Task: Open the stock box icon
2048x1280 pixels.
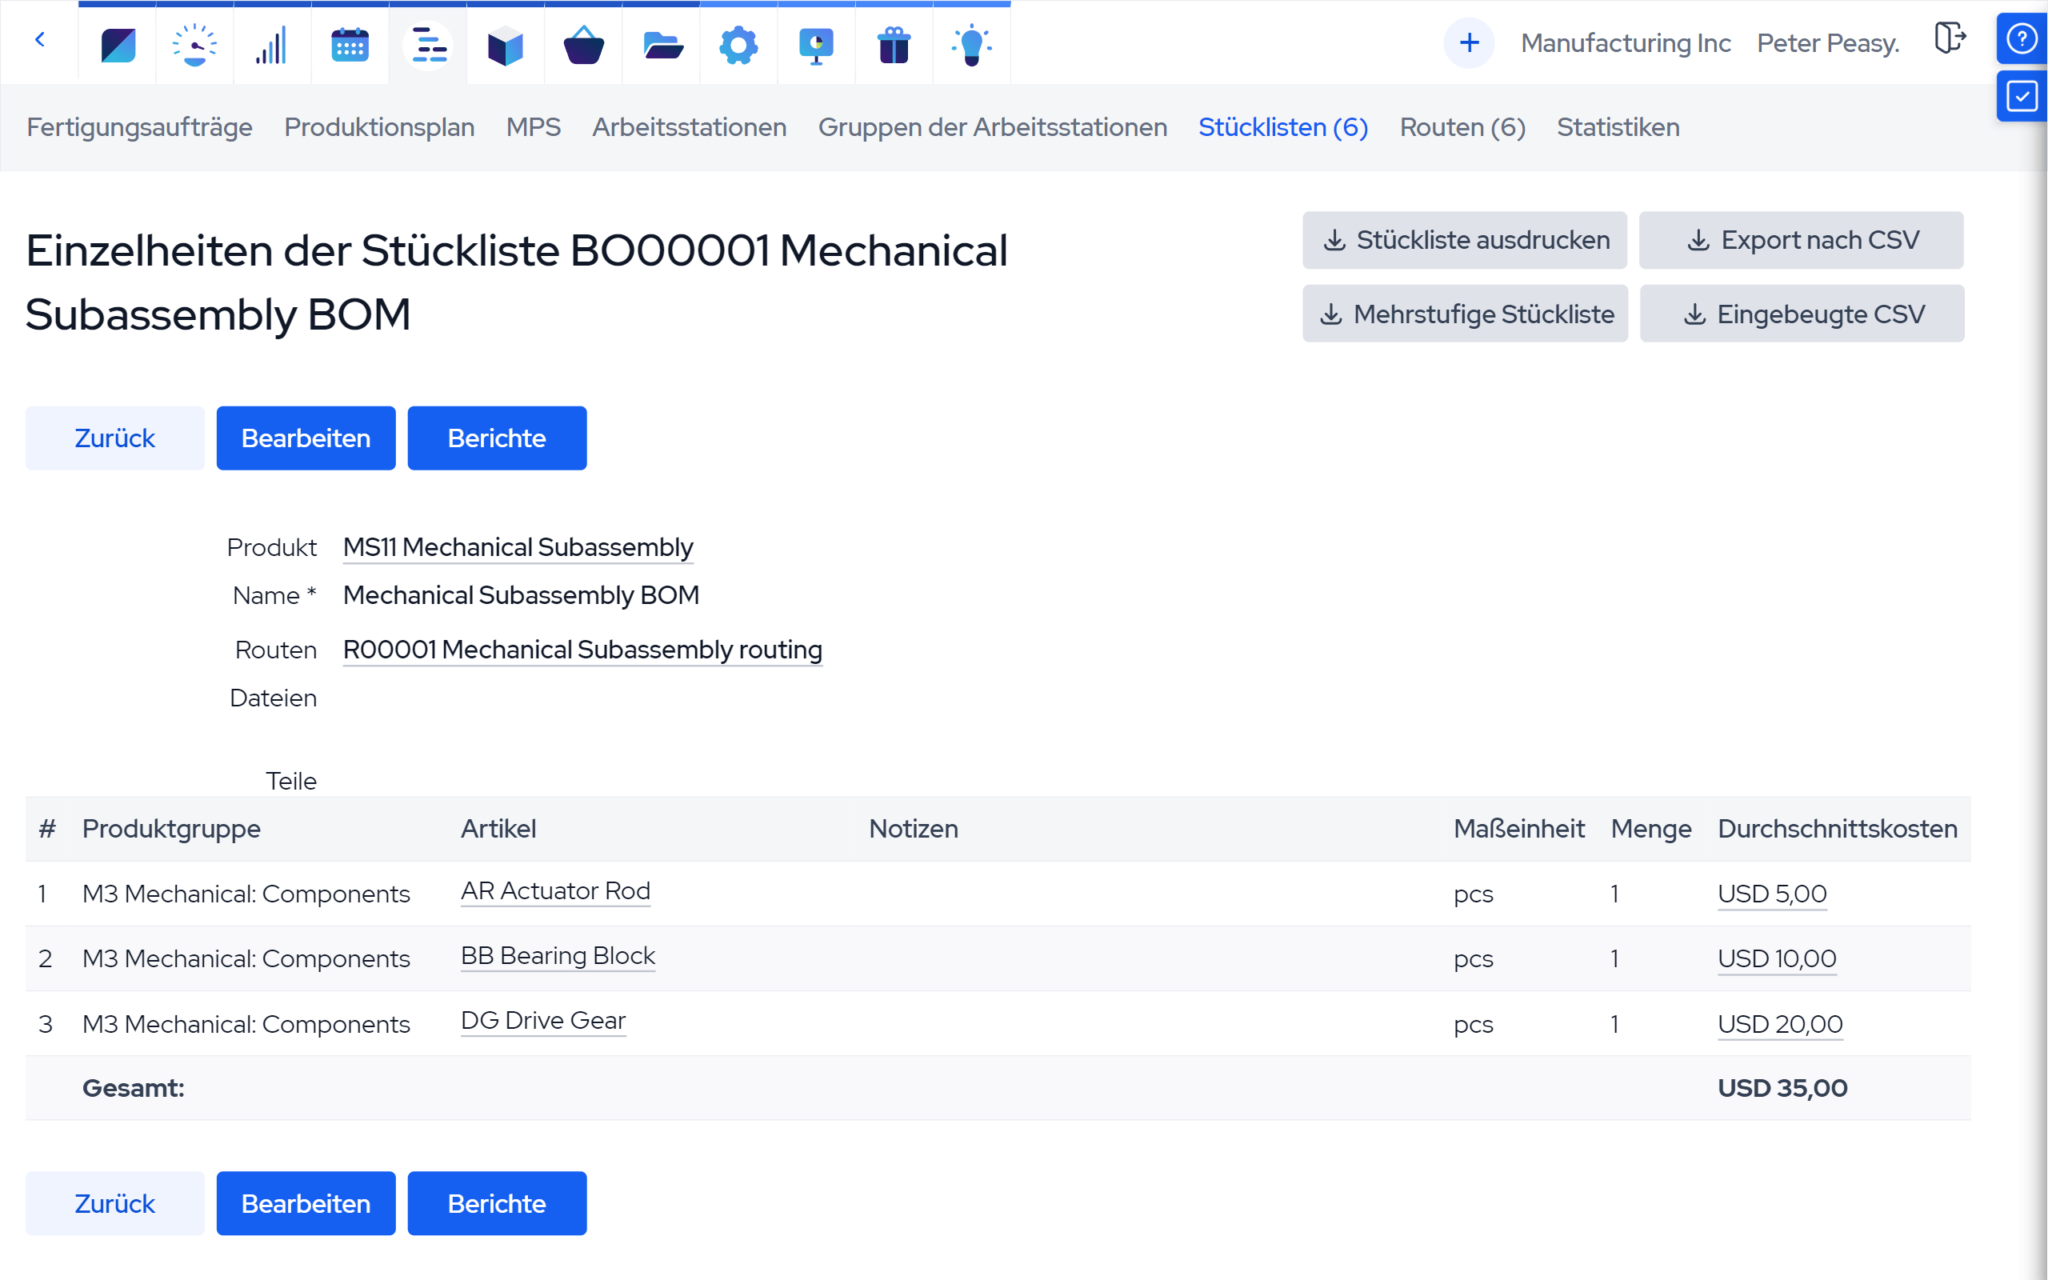Action: [505, 45]
